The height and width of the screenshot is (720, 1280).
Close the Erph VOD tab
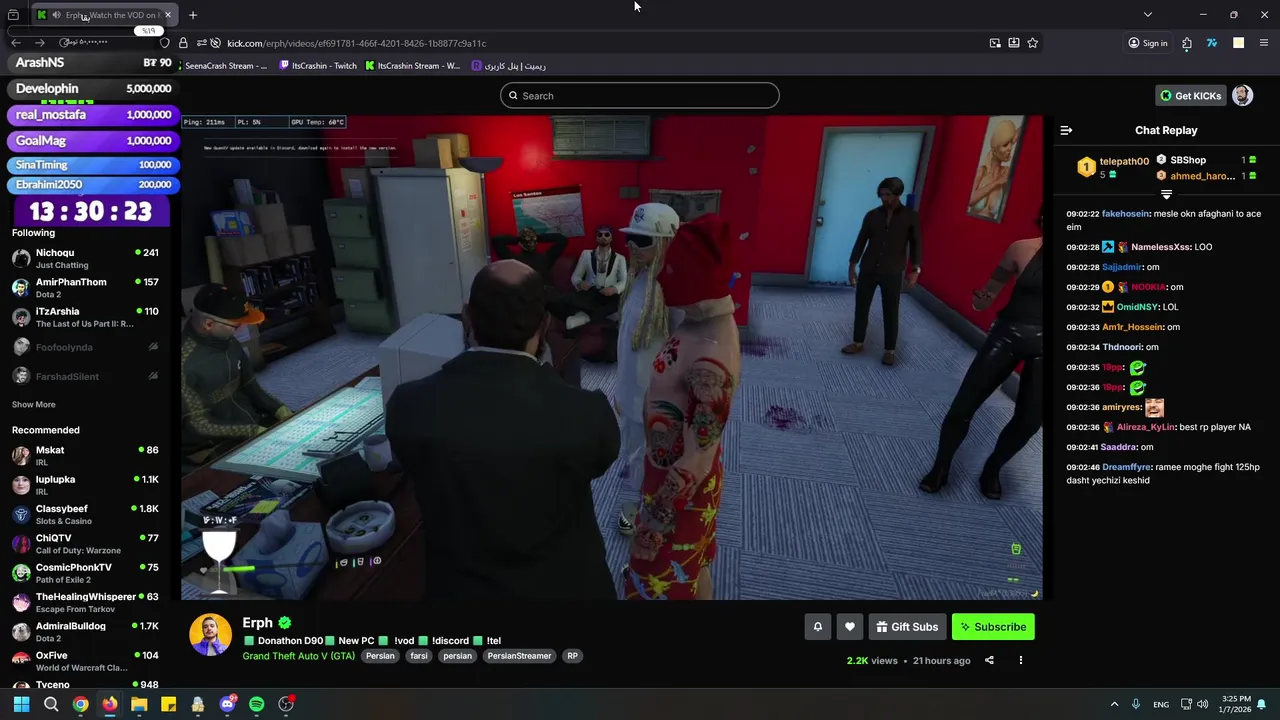tap(168, 15)
